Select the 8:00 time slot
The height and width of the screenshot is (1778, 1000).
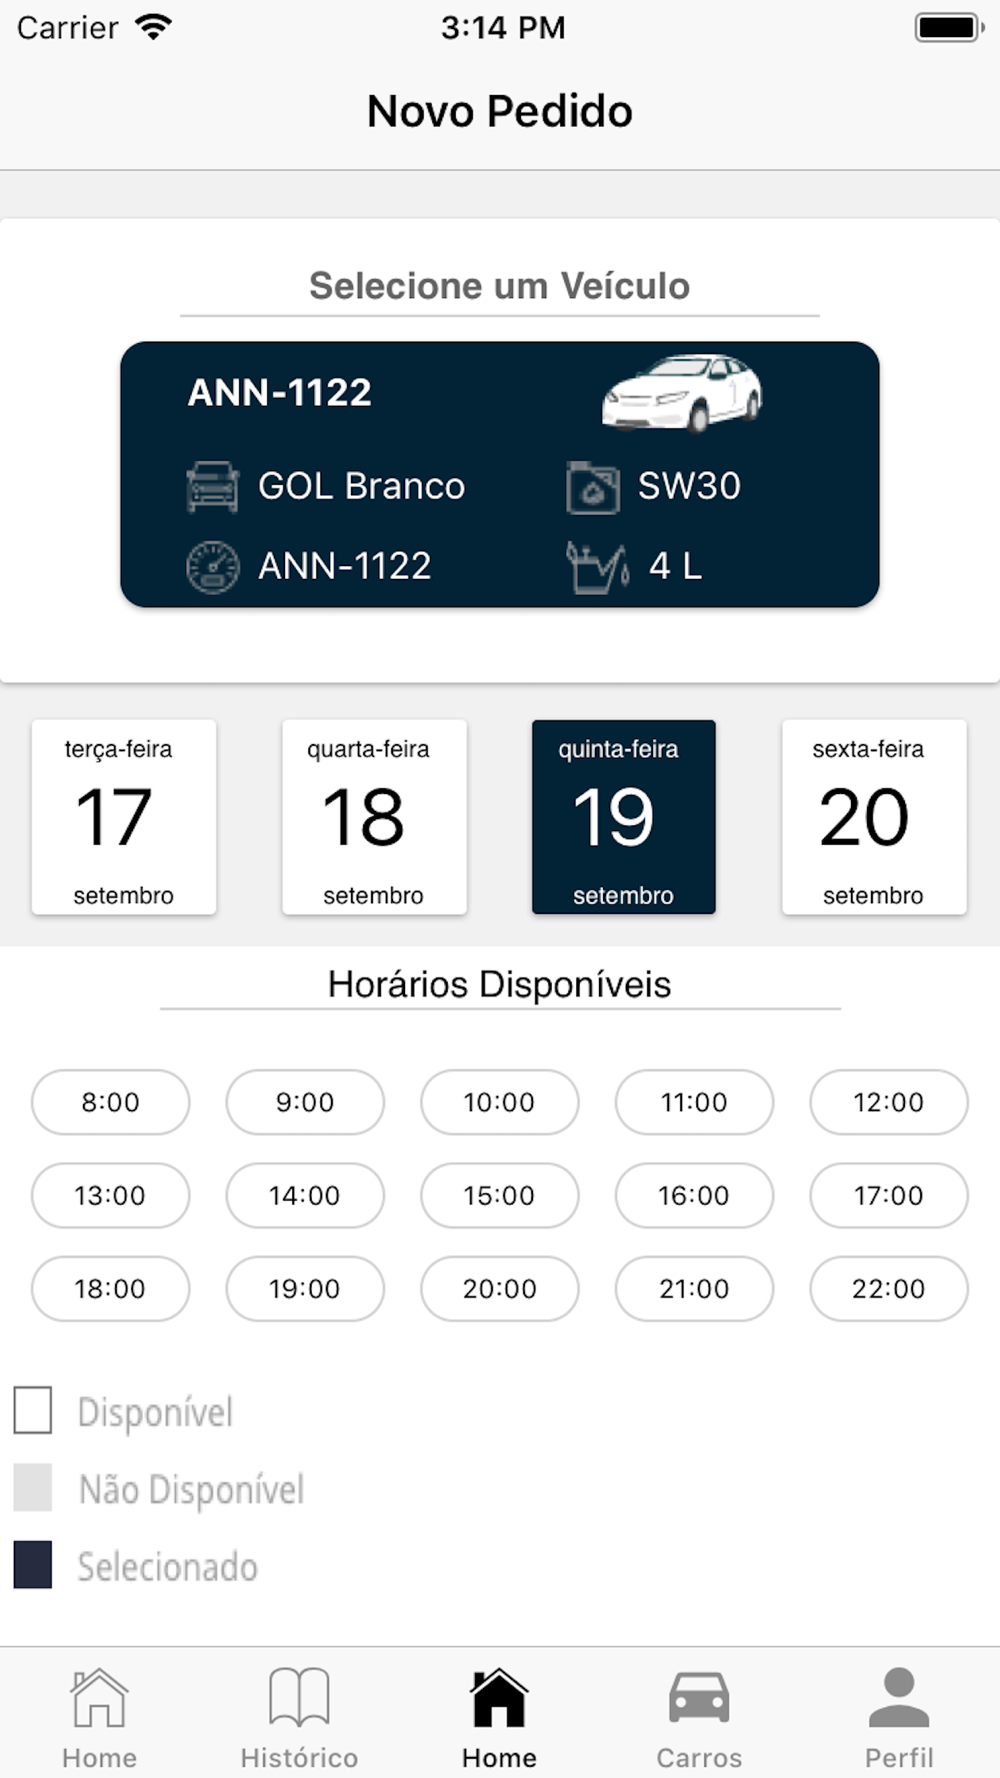(110, 1102)
